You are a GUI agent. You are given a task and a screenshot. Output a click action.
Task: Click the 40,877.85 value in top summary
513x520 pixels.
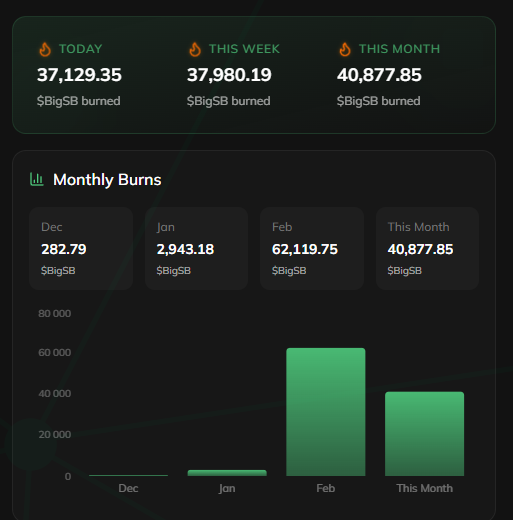tap(379, 75)
